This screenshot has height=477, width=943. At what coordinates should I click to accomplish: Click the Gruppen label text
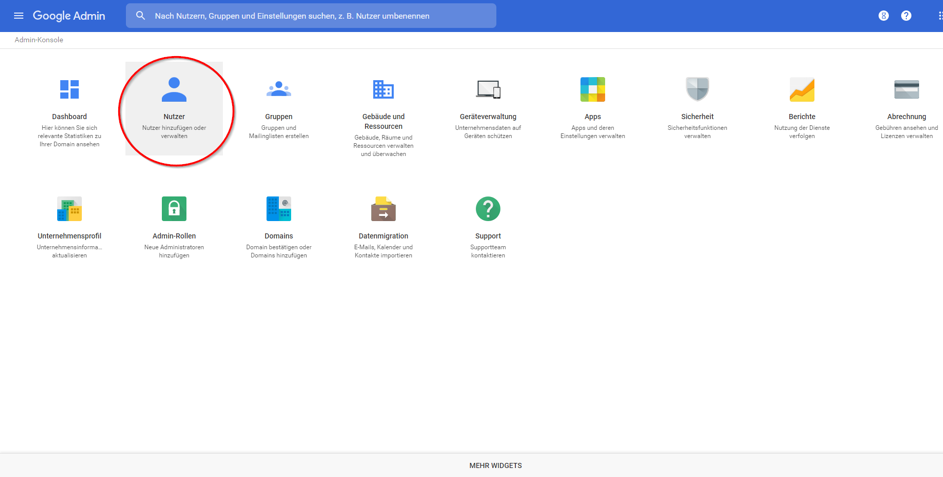click(x=278, y=117)
